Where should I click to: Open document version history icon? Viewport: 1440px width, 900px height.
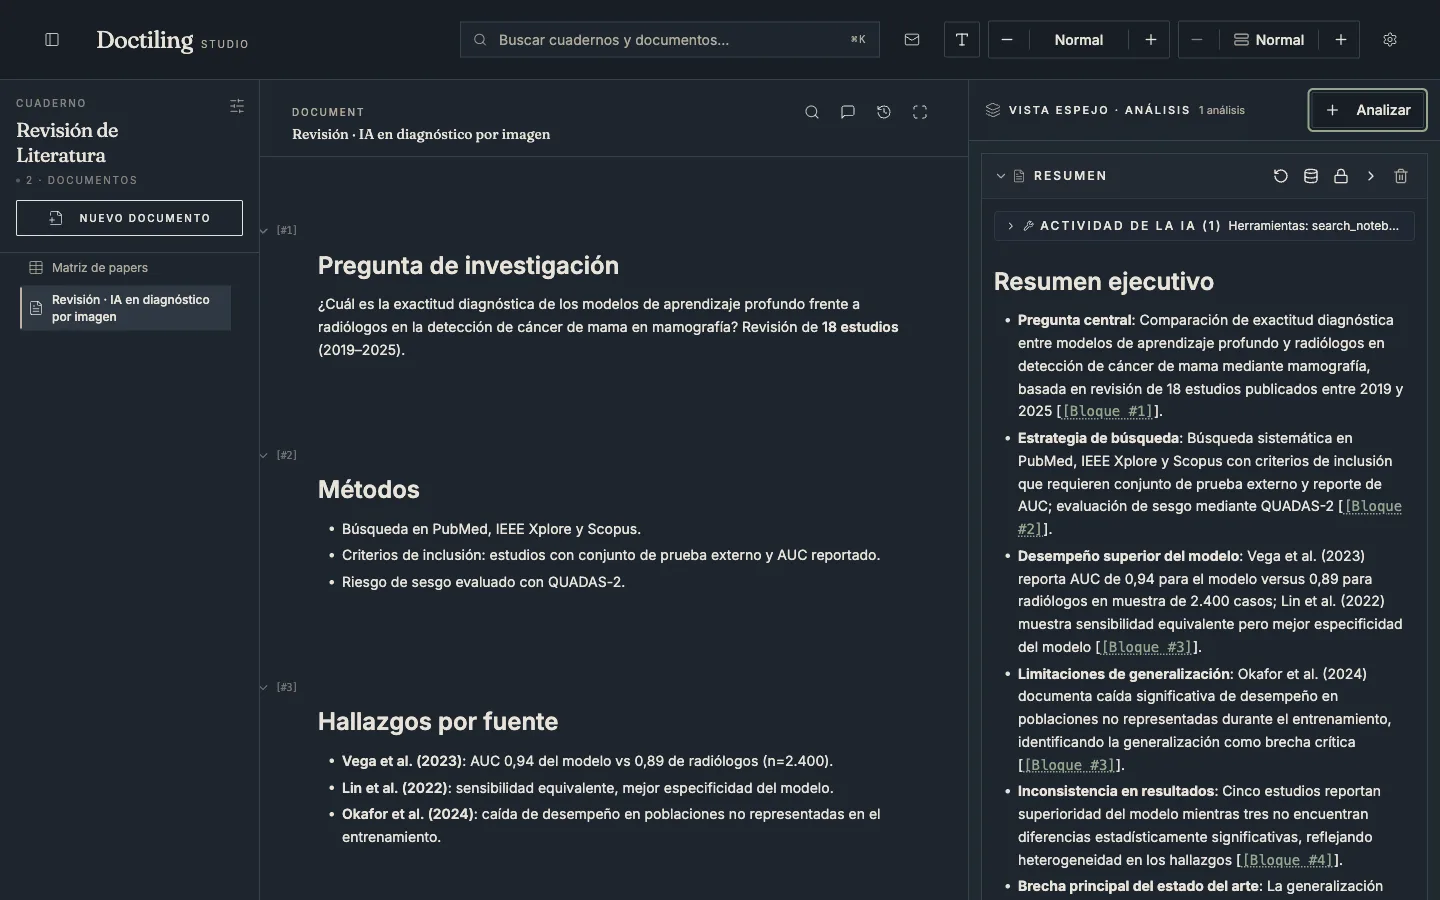(884, 112)
